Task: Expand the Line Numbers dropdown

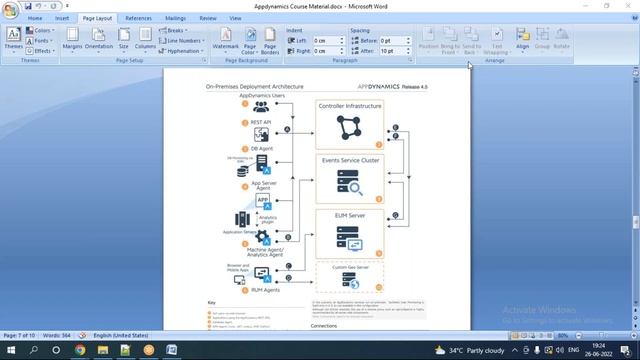Action: [x=182, y=41]
